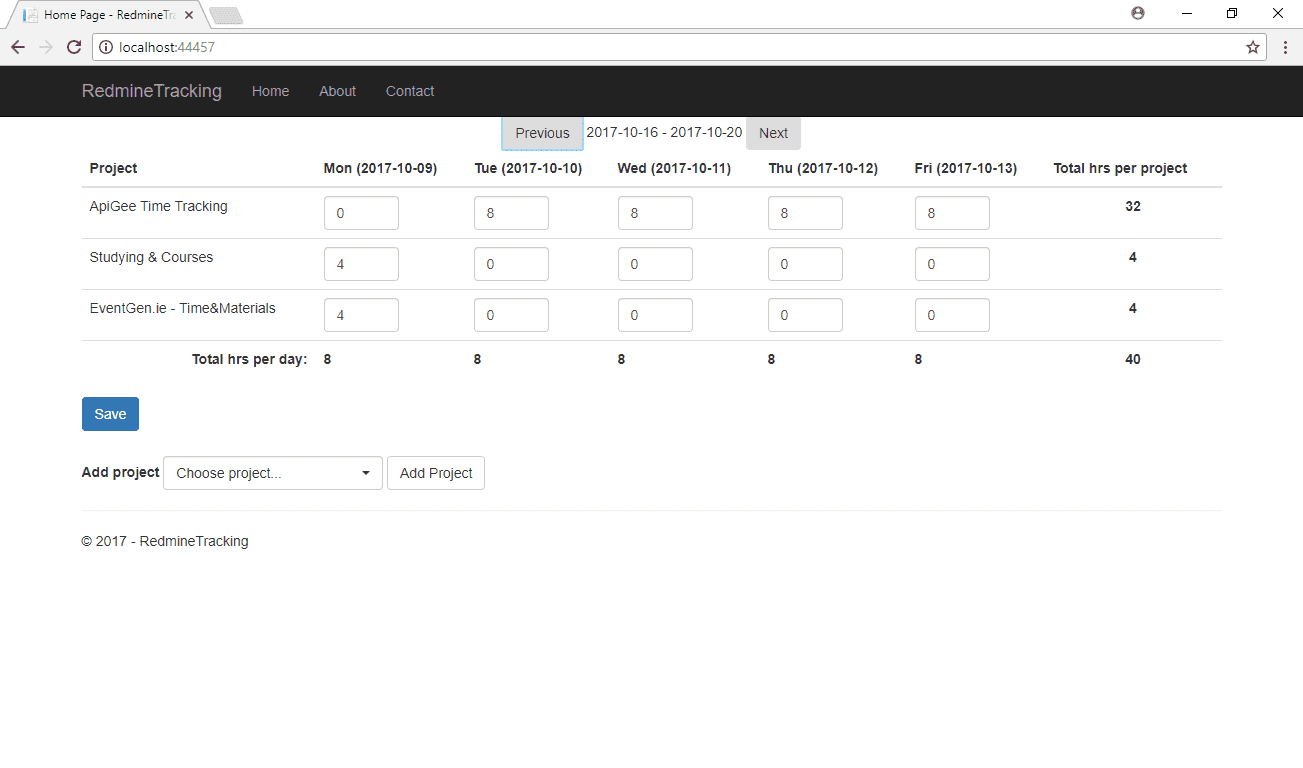Click Tue (2017-10-10) column header
Viewport: 1303px width, 768px height.
coord(528,168)
